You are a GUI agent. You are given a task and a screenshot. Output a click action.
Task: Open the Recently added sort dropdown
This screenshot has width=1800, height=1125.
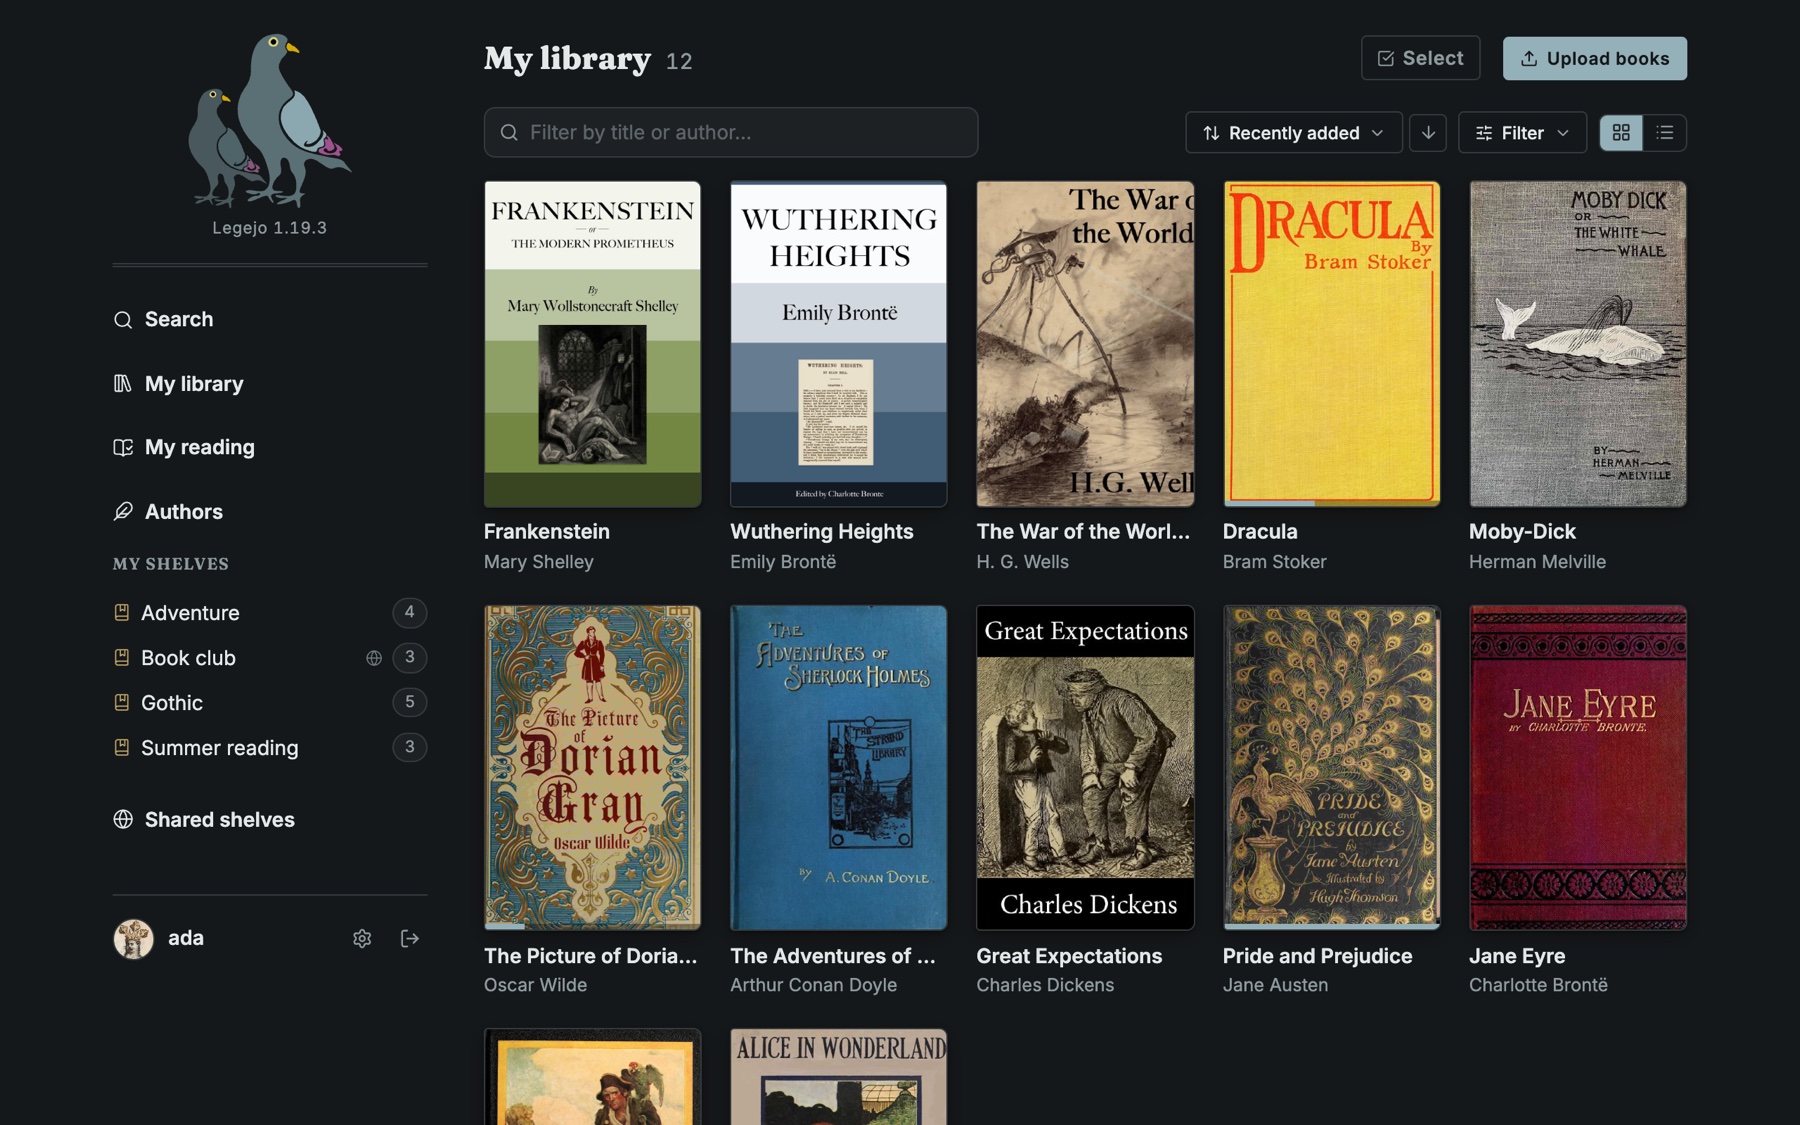click(x=1294, y=133)
